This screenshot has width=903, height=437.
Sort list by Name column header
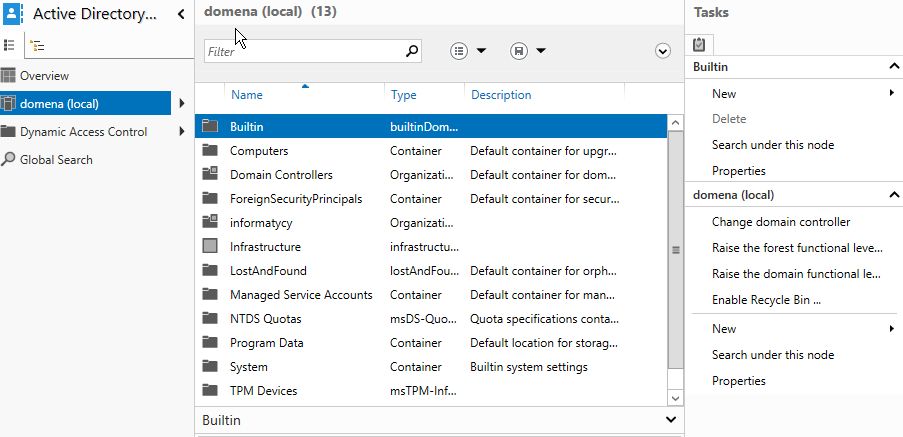click(246, 95)
